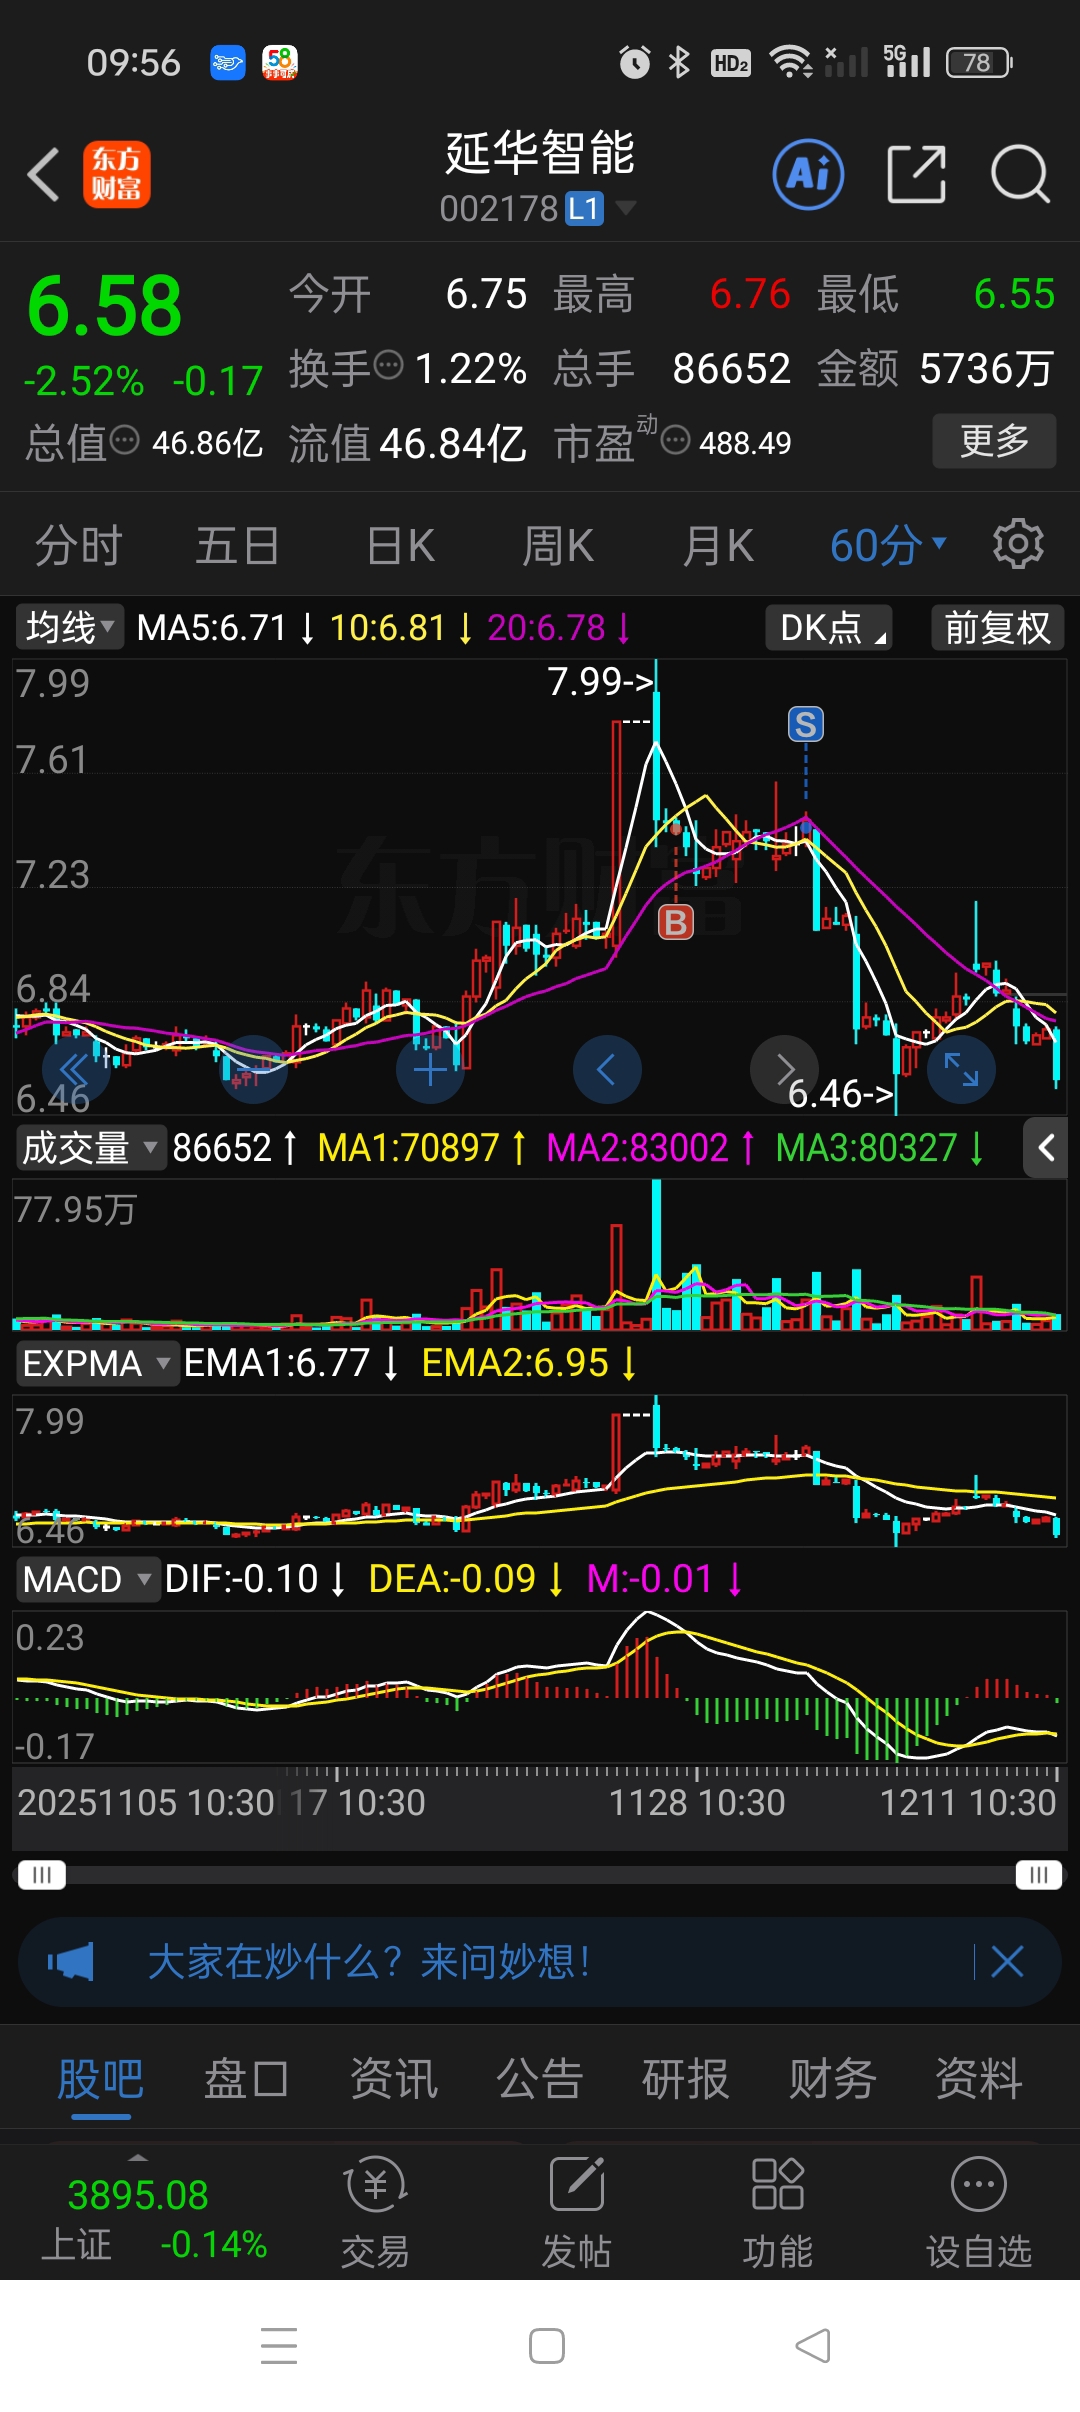This screenshot has height=2412, width=1080.
Task: Zoom in chart with plus button
Action: [x=430, y=1070]
